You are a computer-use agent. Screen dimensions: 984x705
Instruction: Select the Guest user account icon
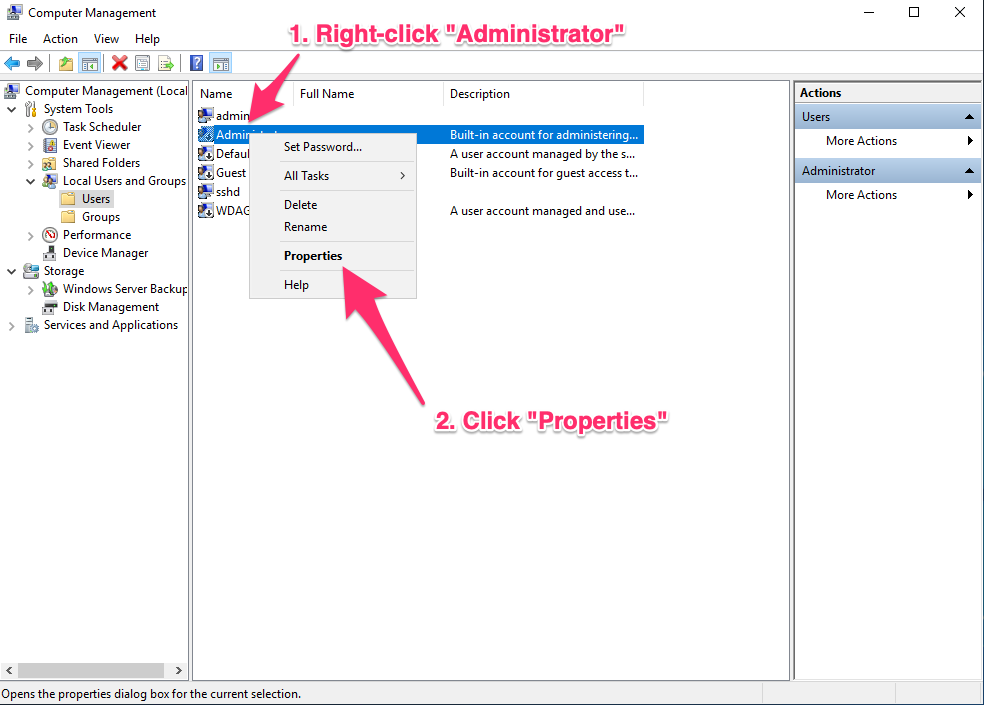[x=207, y=173]
